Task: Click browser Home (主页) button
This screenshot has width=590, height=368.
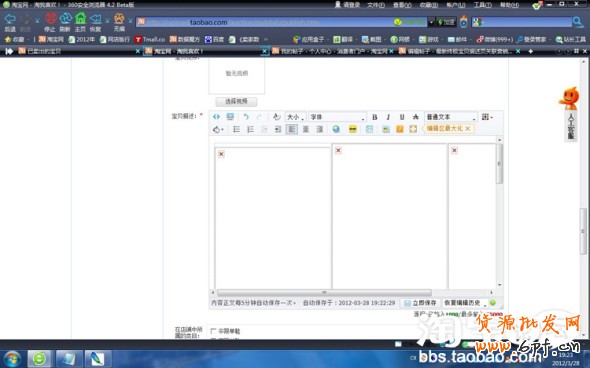Action: pos(80,21)
